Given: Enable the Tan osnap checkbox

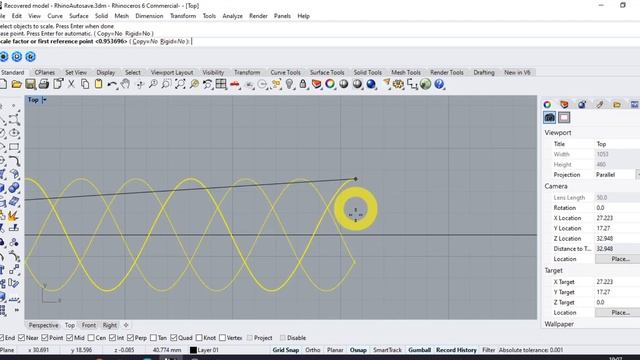Looking at the screenshot, I should [x=153, y=338].
